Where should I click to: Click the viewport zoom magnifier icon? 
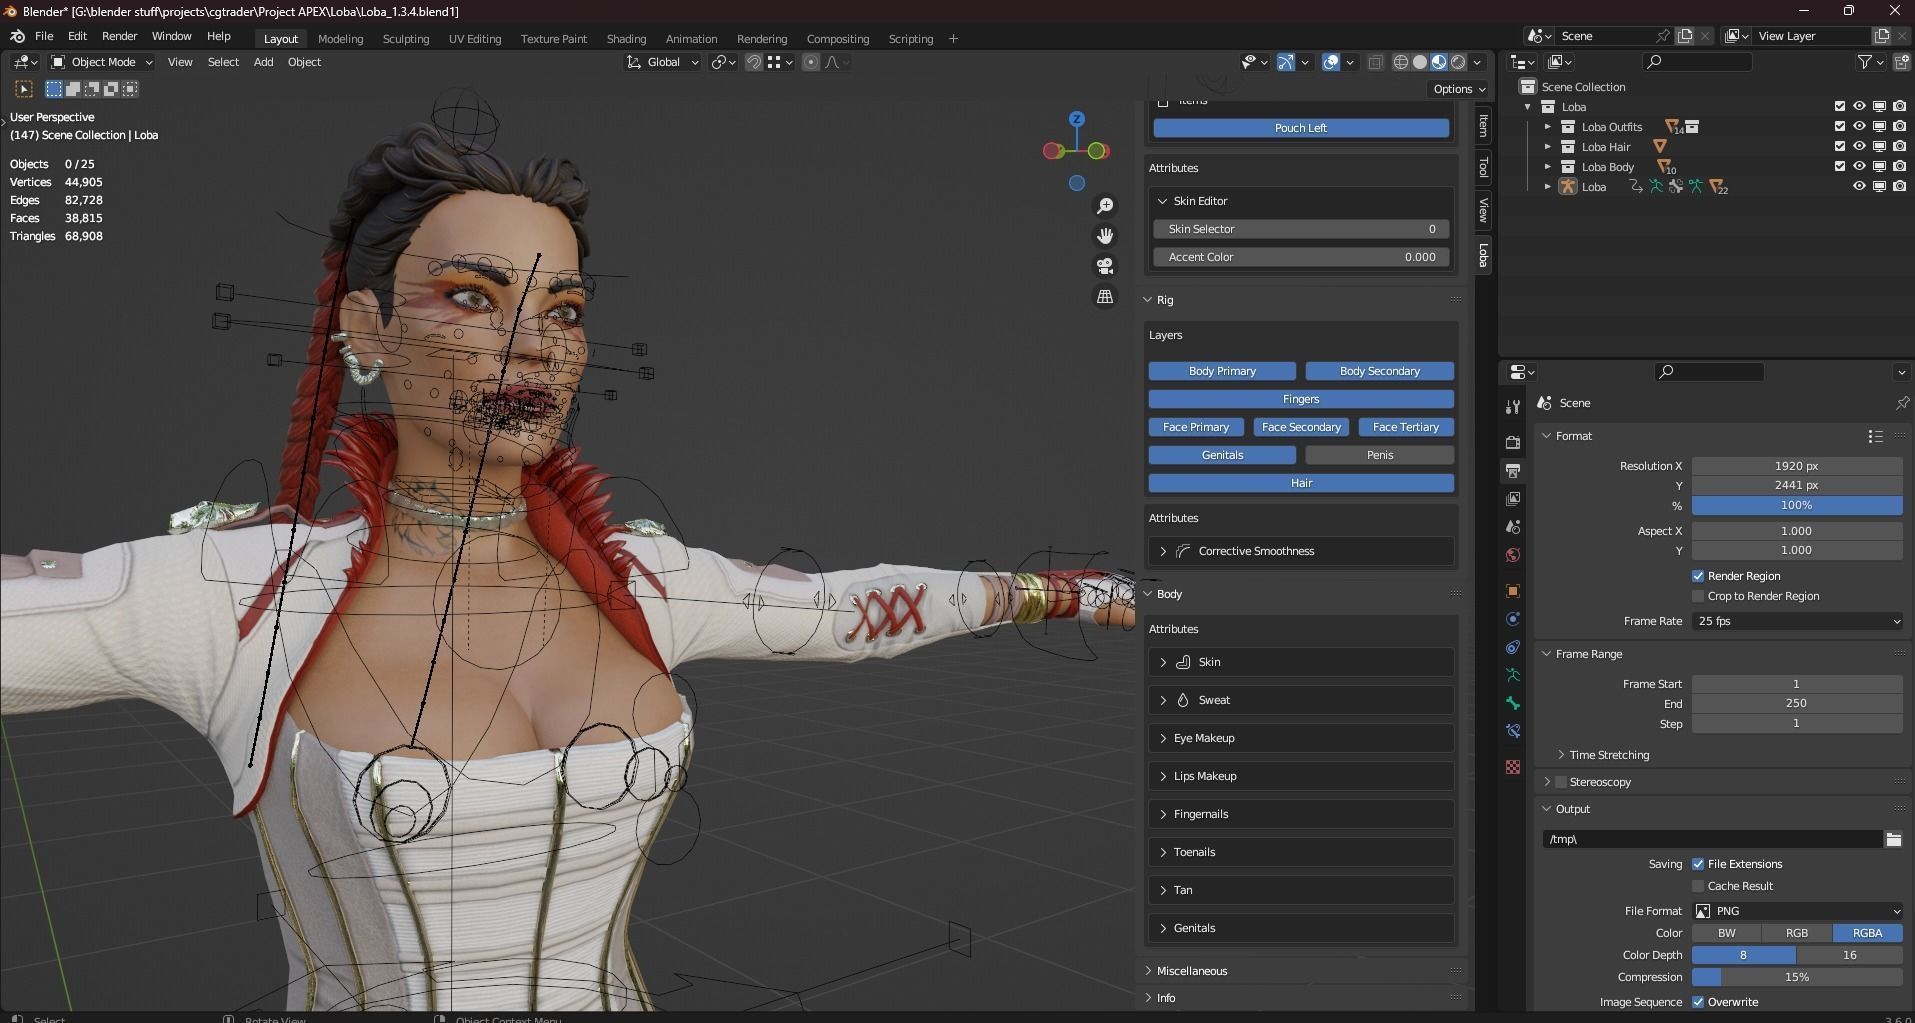(1105, 206)
